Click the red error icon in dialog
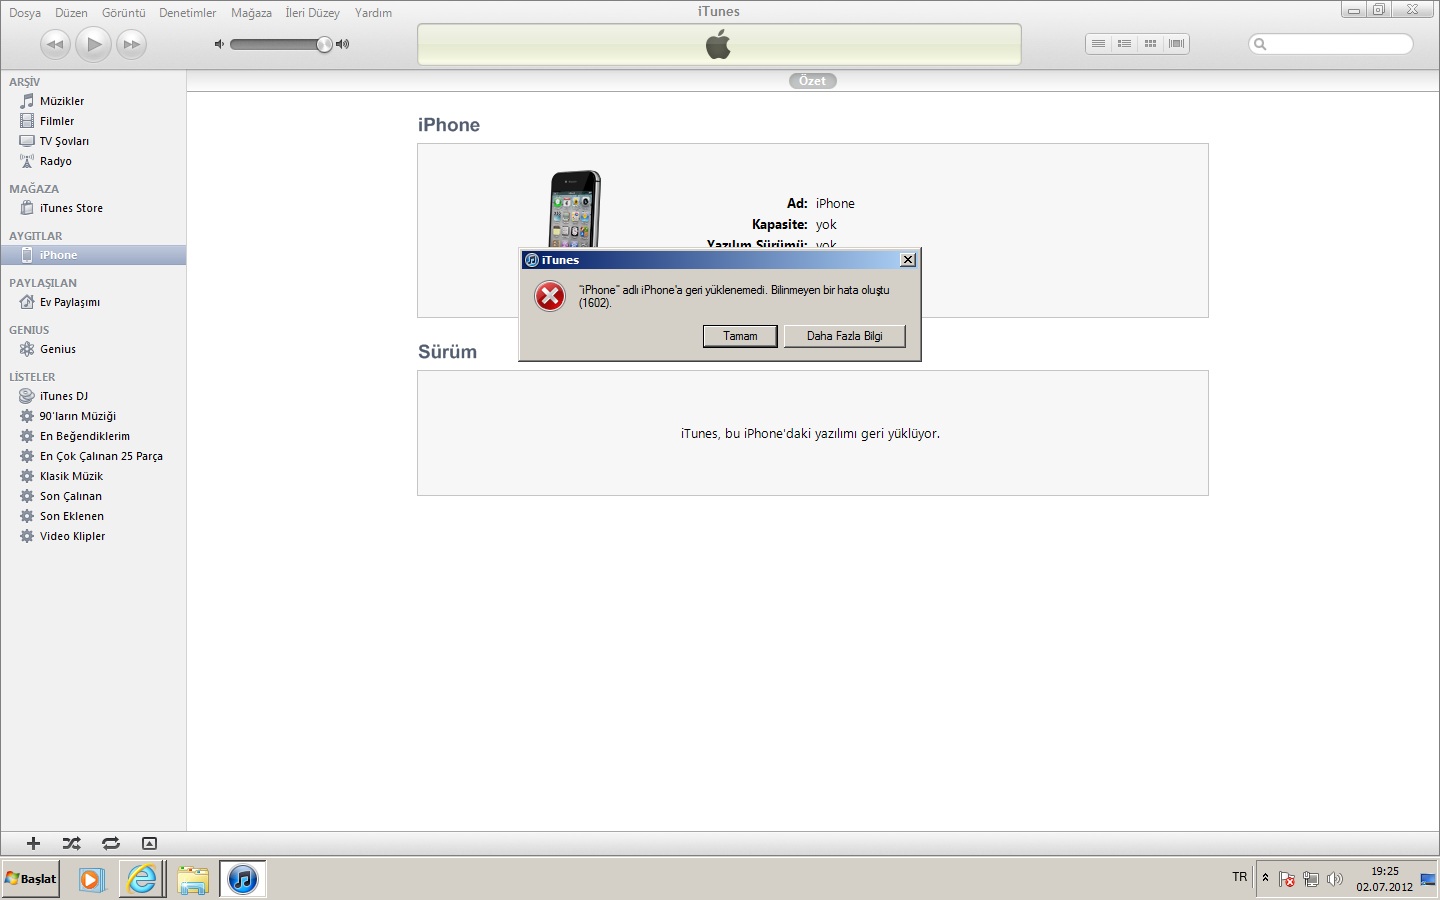The height and width of the screenshot is (900, 1440). (x=550, y=296)
